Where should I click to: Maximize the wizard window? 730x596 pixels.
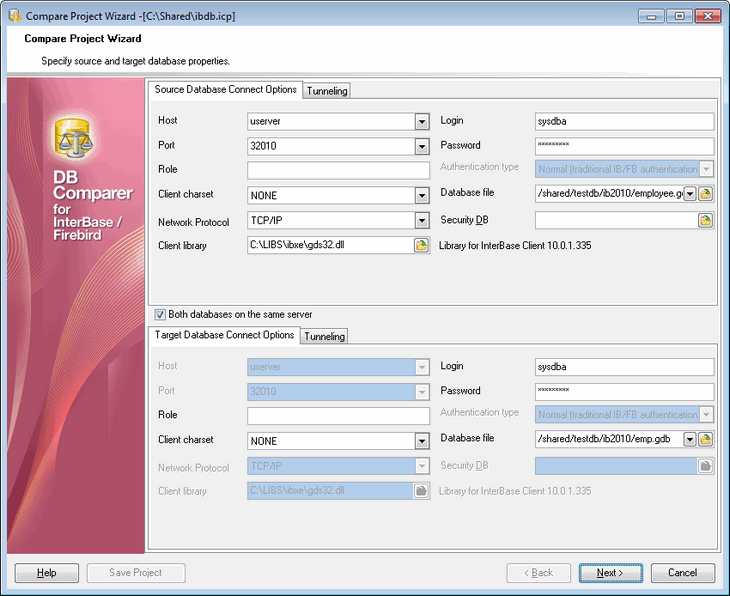(x=679, y=16)
